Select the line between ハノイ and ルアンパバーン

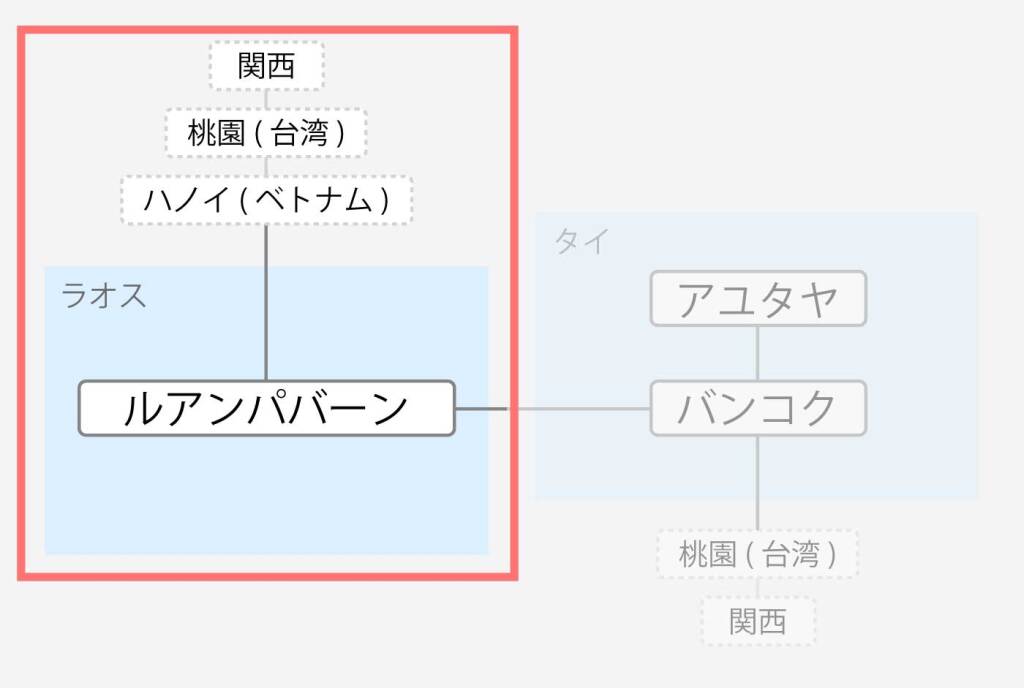(x=266, y=303)
